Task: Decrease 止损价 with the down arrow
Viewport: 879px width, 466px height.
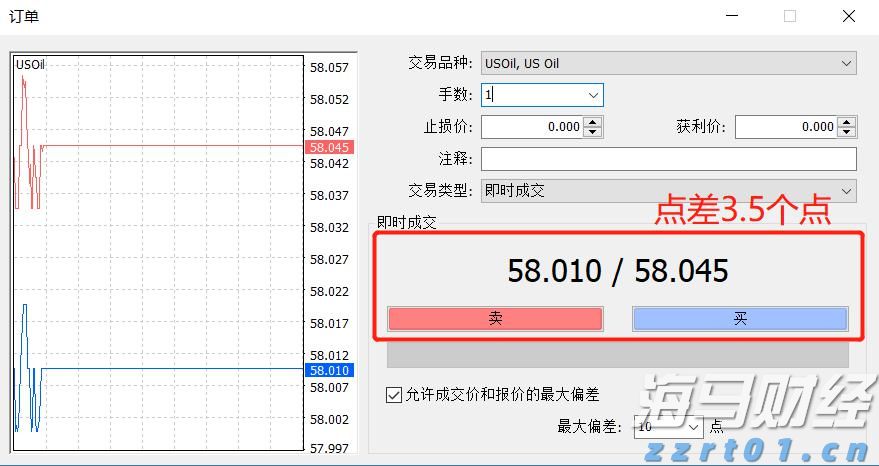Action: click(x=593, y=132)
